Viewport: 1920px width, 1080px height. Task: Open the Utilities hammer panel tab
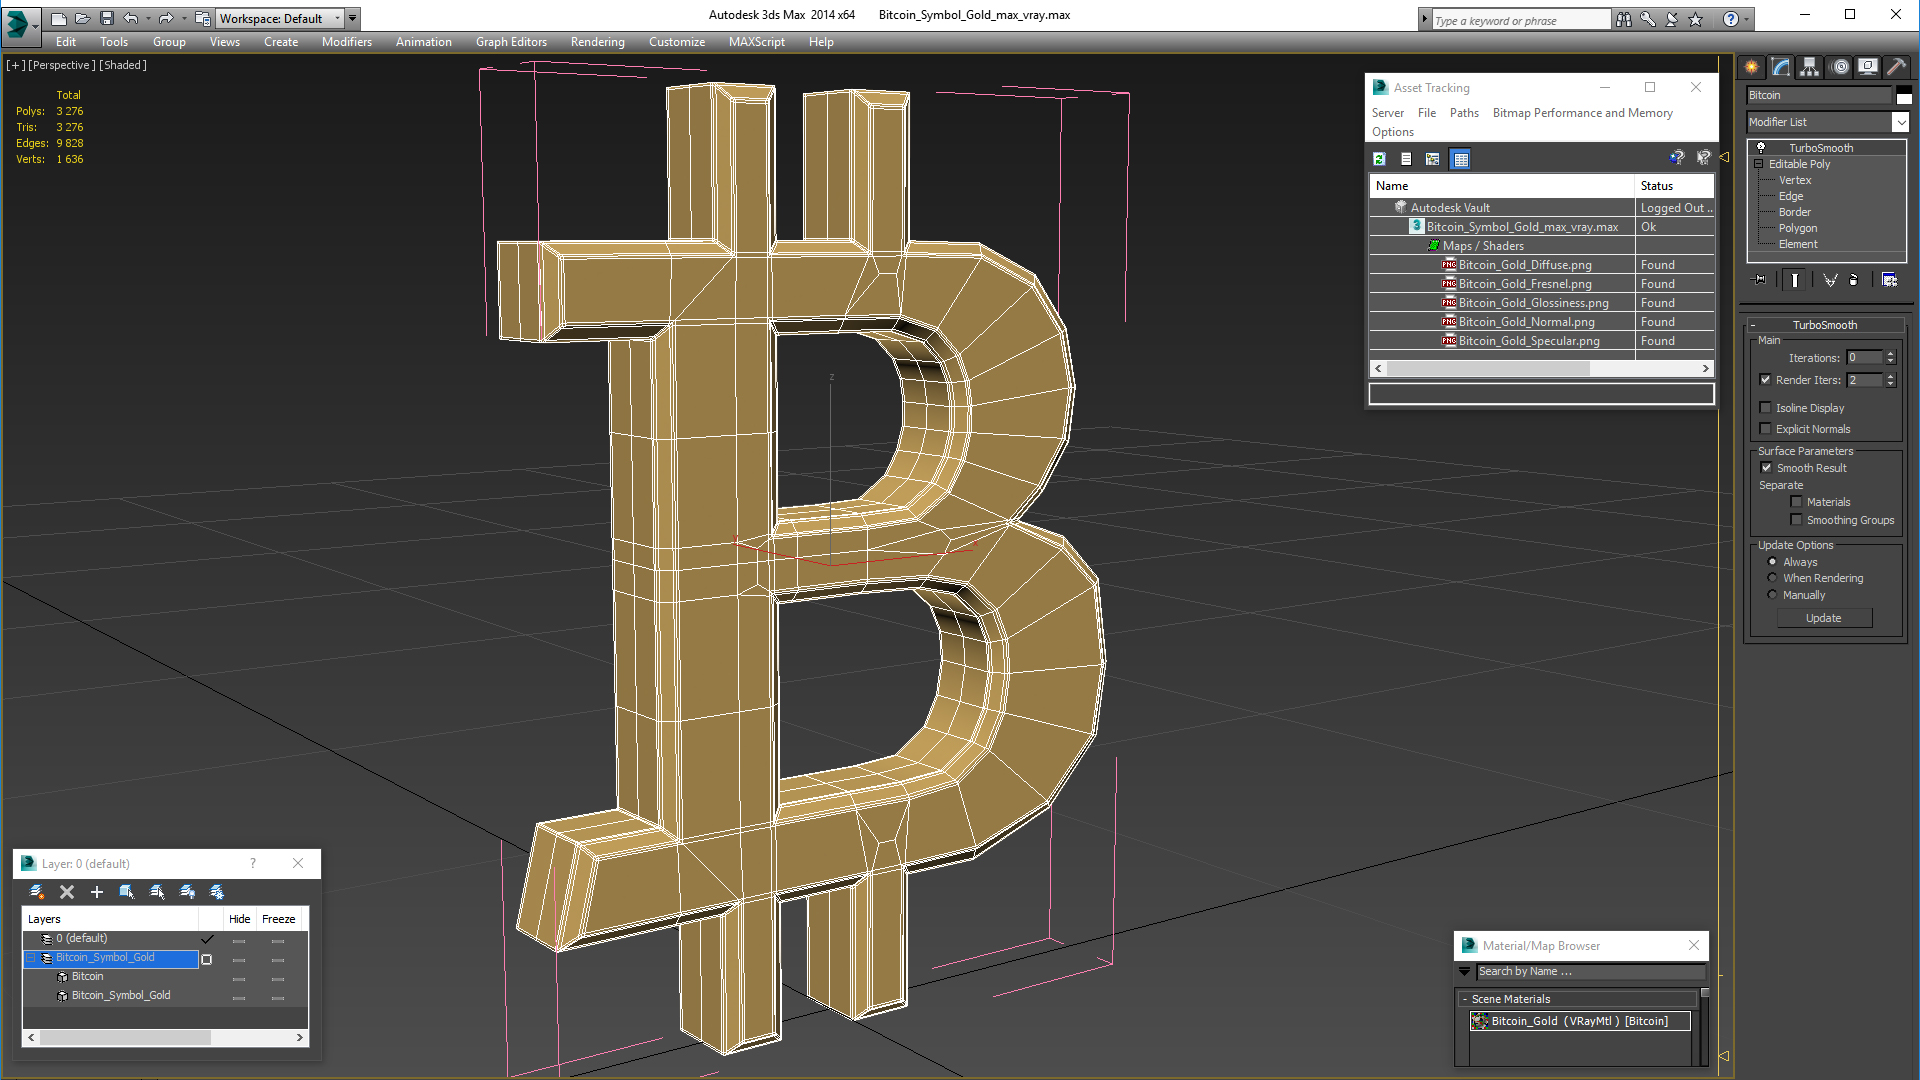(x=1896, y=67)
